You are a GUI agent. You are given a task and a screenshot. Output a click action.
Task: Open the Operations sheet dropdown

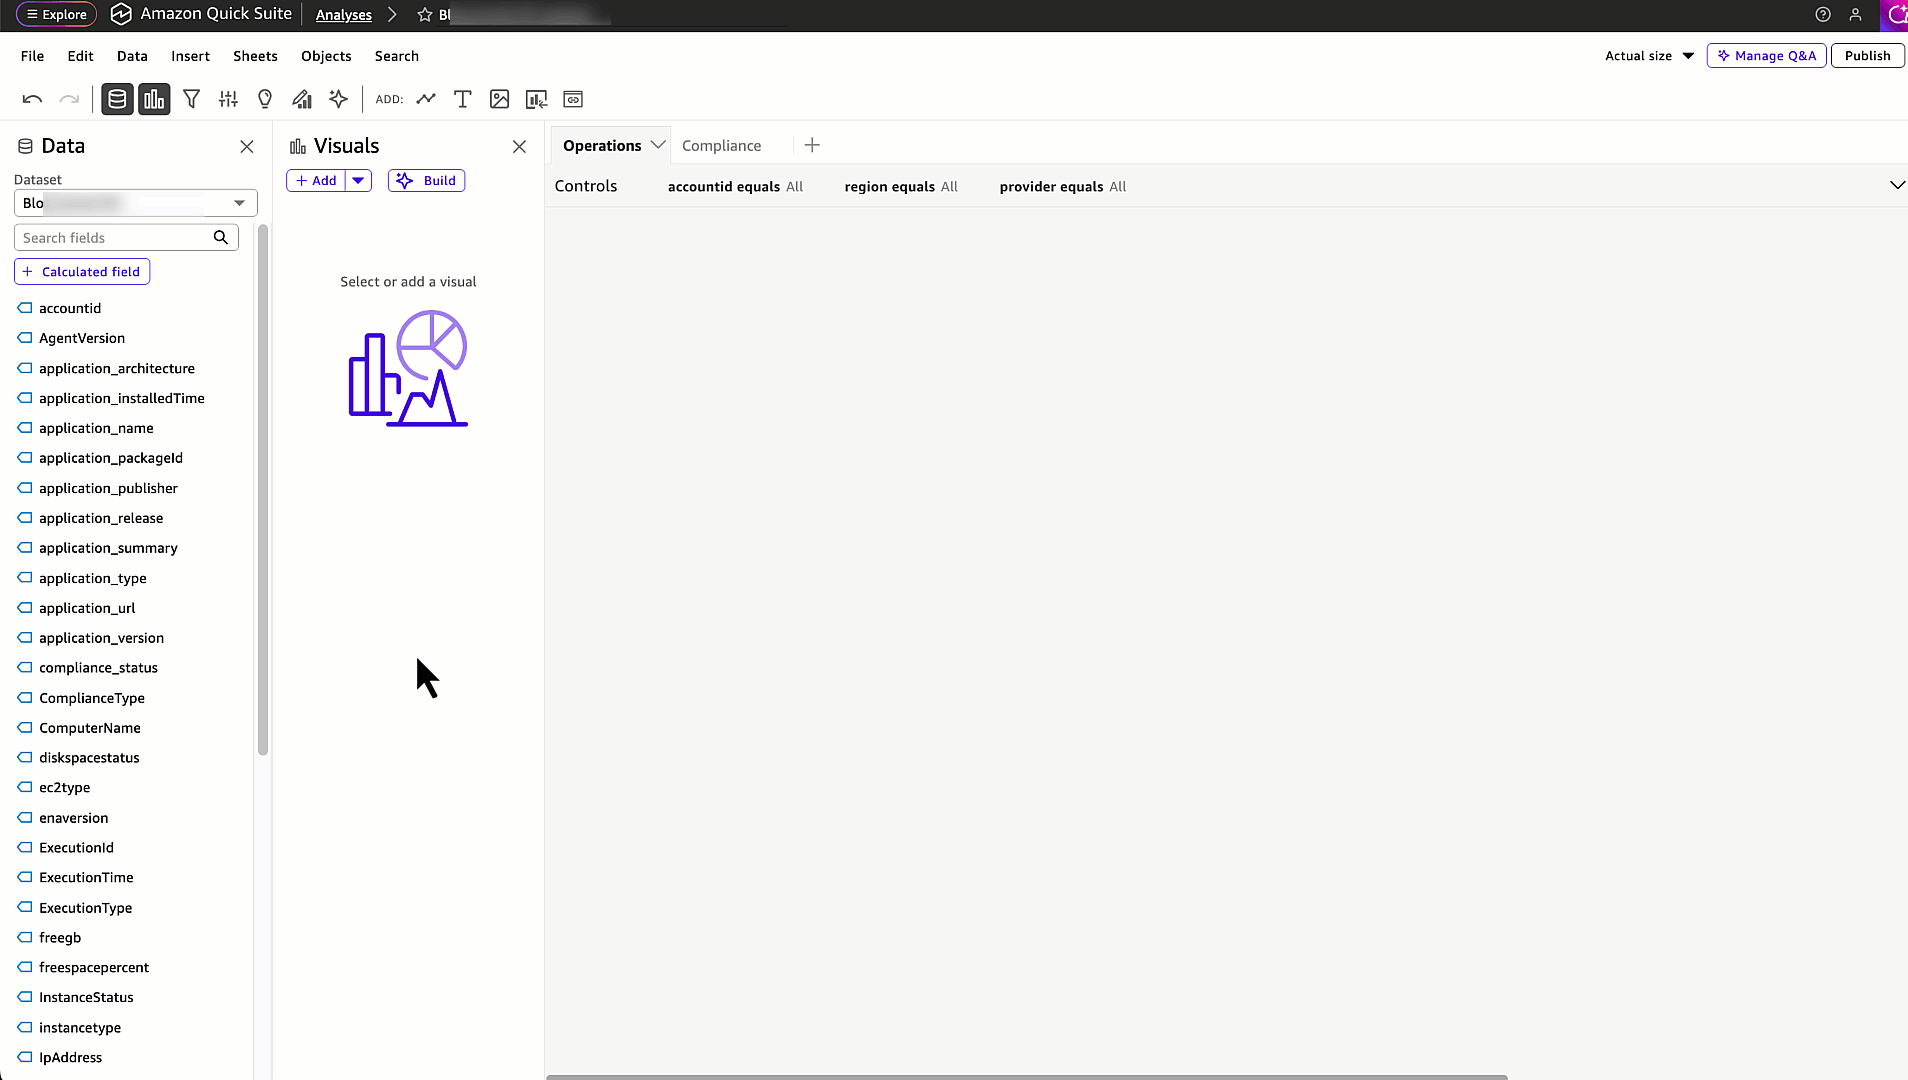656,145
